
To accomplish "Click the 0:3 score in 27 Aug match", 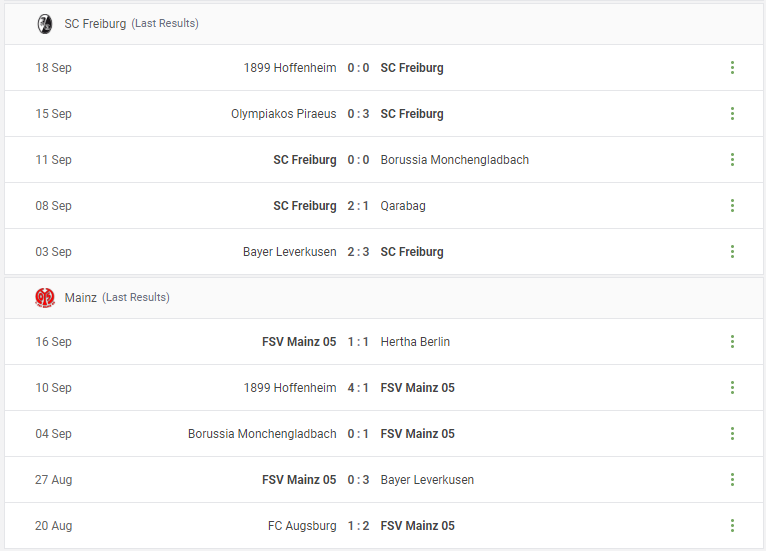I will click(x=358, y=480).
